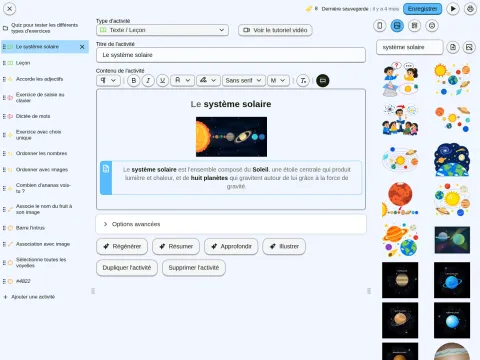Pick the ringed orange planet with Earth image
This screenshot has width=480, height=360.
tap(400, 240)
